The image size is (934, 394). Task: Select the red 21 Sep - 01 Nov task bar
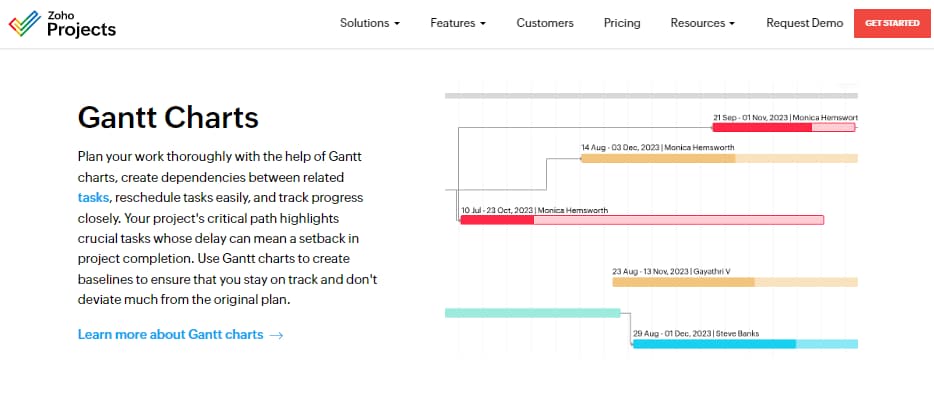[783, 127]
